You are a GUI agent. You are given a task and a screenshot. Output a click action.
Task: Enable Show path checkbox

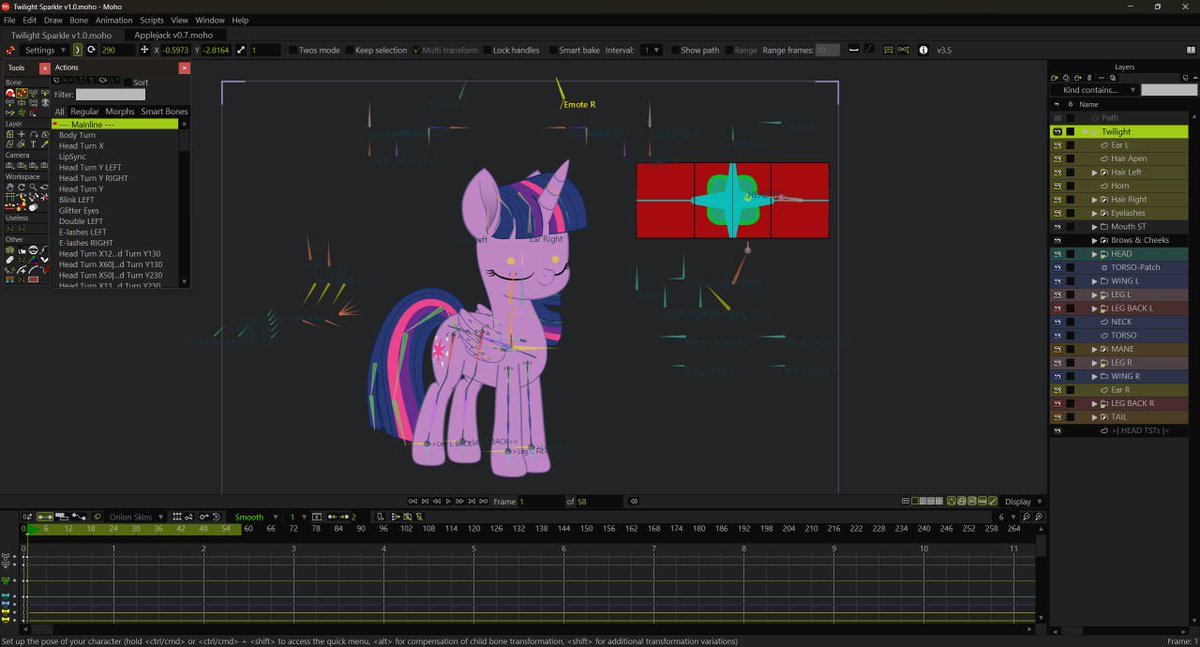coord(675,50)
